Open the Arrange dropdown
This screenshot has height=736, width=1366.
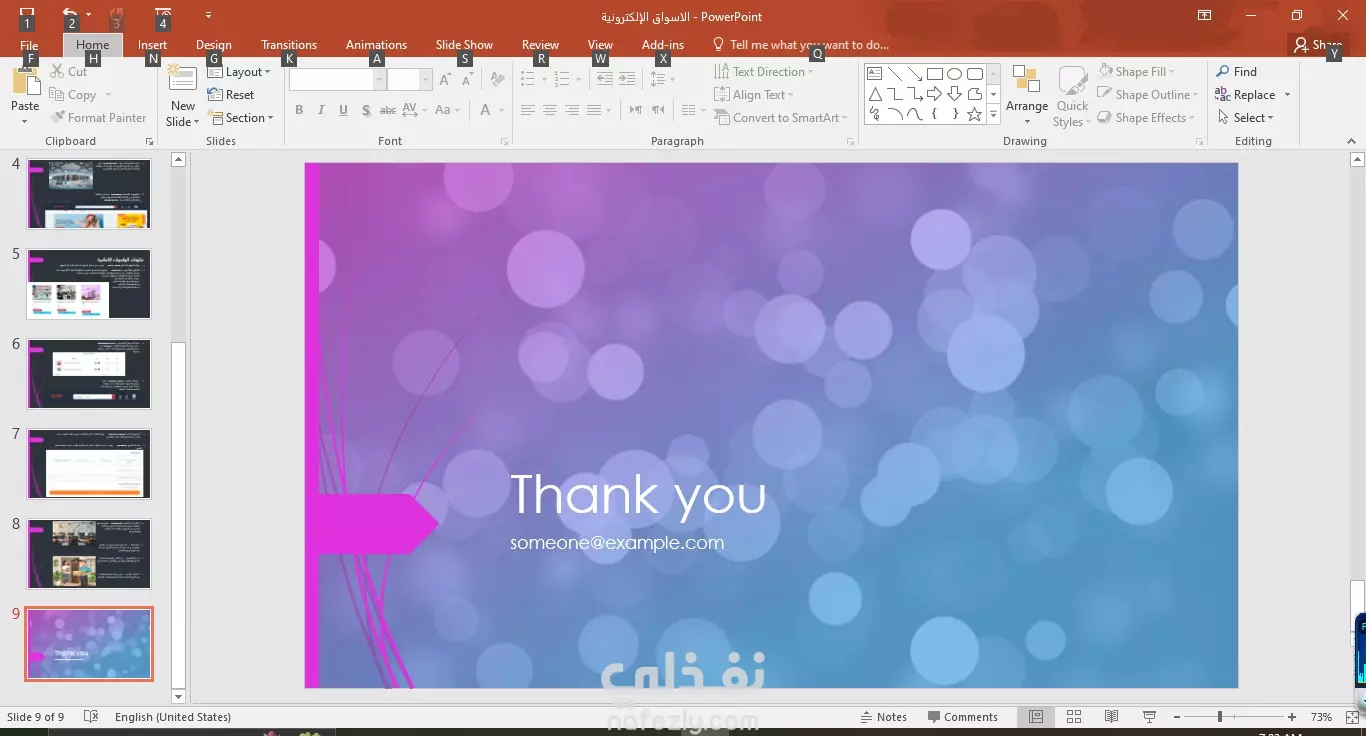click(1026, 96)
